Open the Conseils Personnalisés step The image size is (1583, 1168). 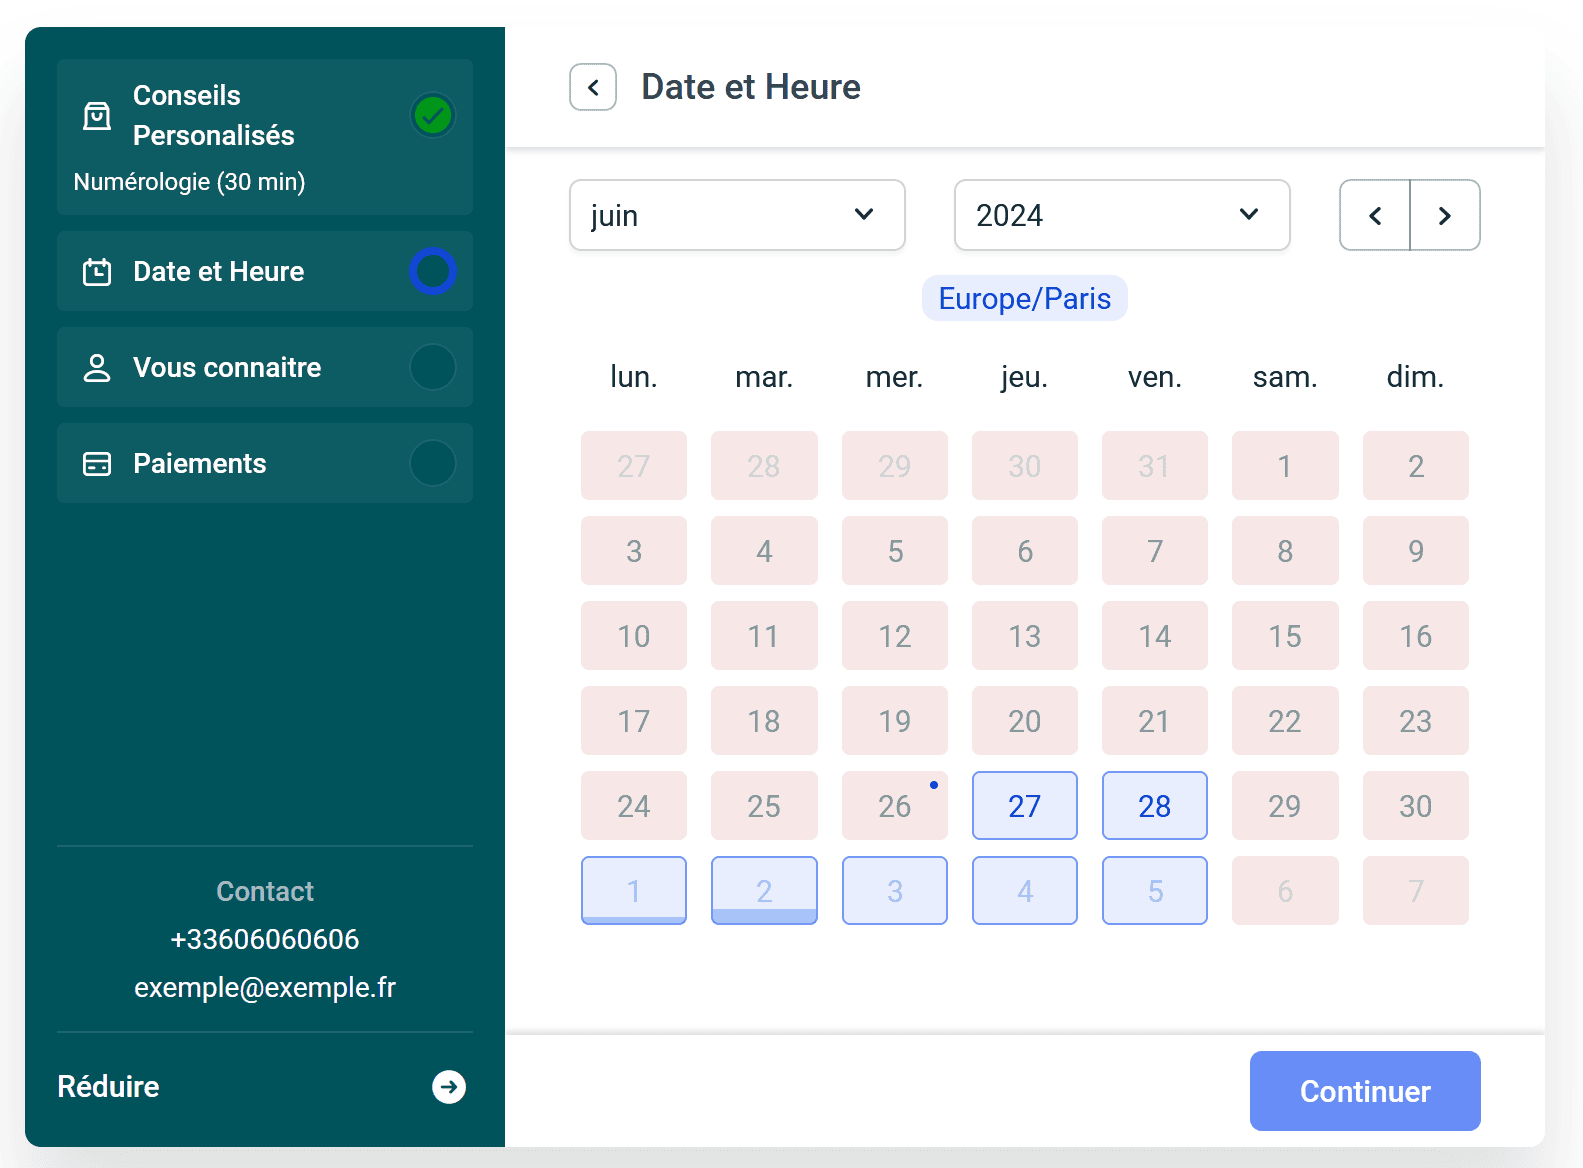click(x=265, y=137)
